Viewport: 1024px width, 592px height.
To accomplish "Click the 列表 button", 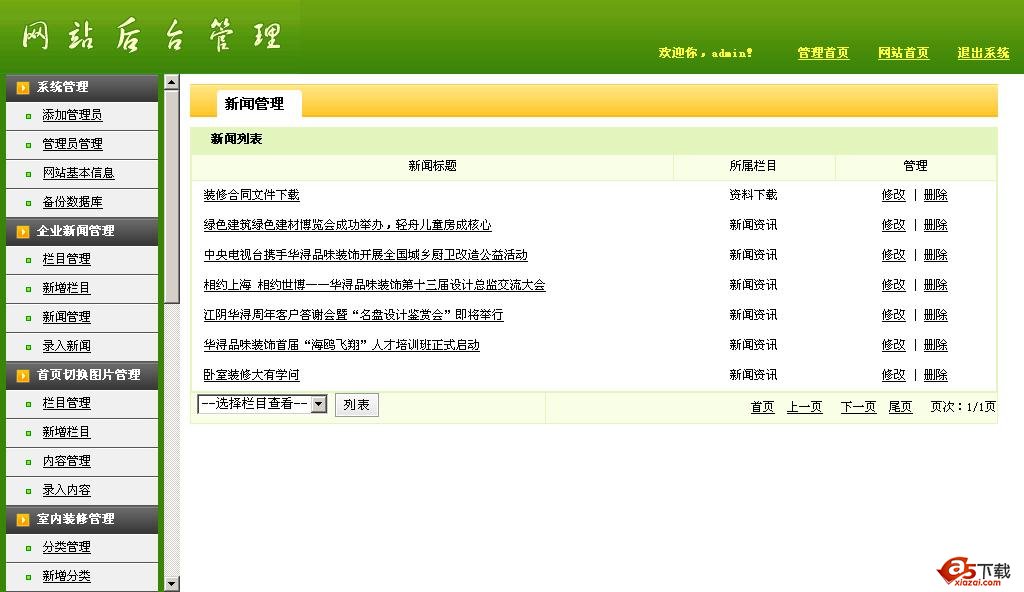I will [357, 404].
